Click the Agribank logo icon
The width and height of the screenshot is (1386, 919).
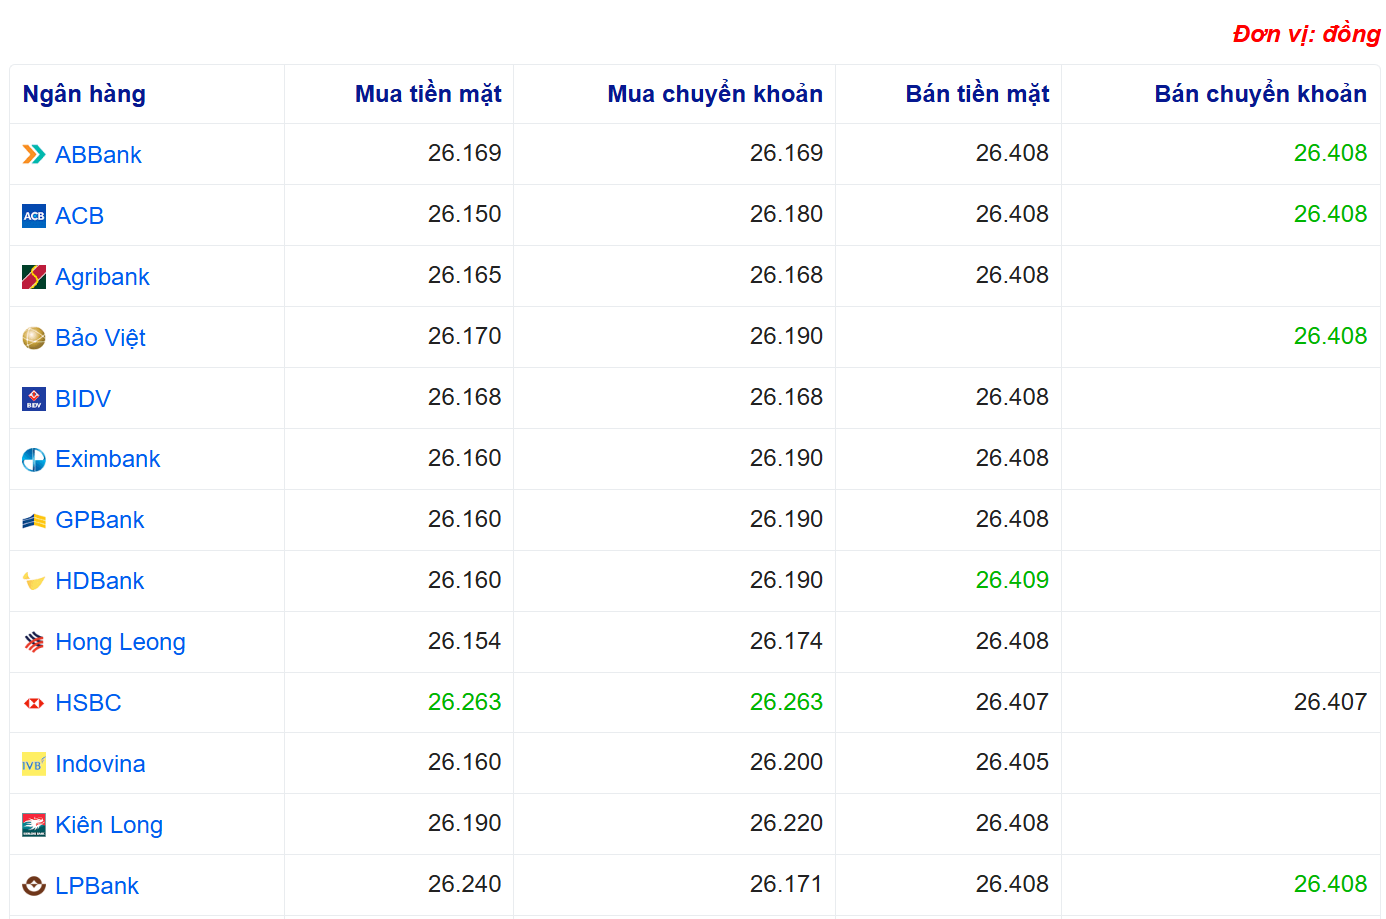point(34,277)
